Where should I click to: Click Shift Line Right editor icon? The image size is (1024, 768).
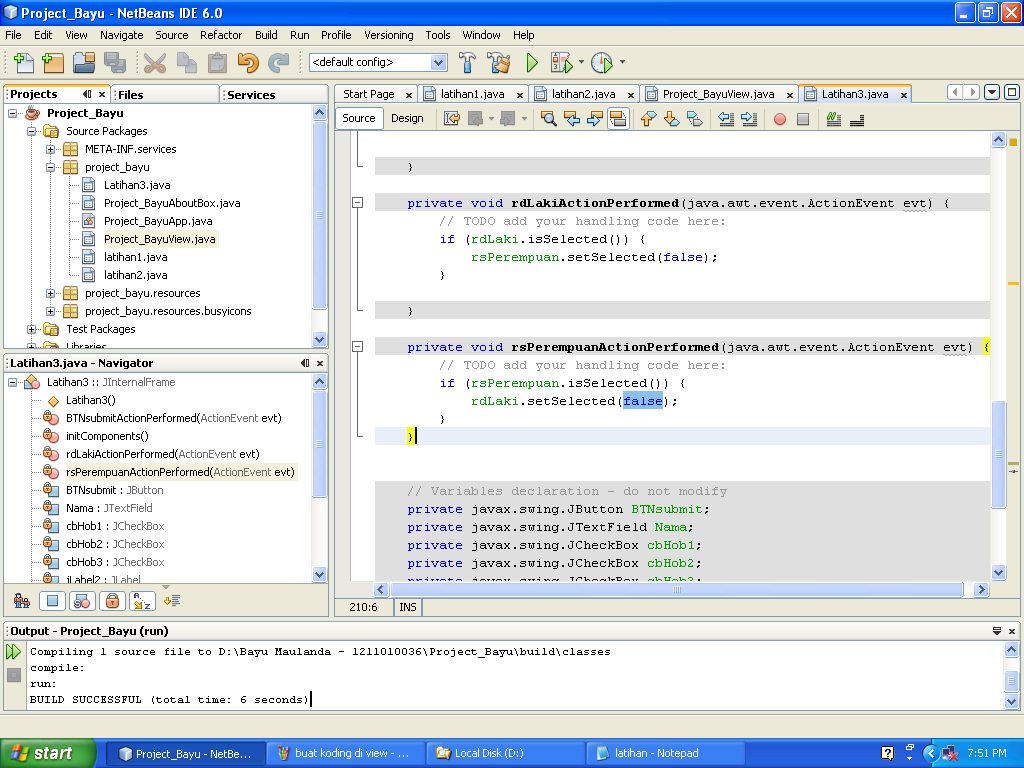click(749, 119)
